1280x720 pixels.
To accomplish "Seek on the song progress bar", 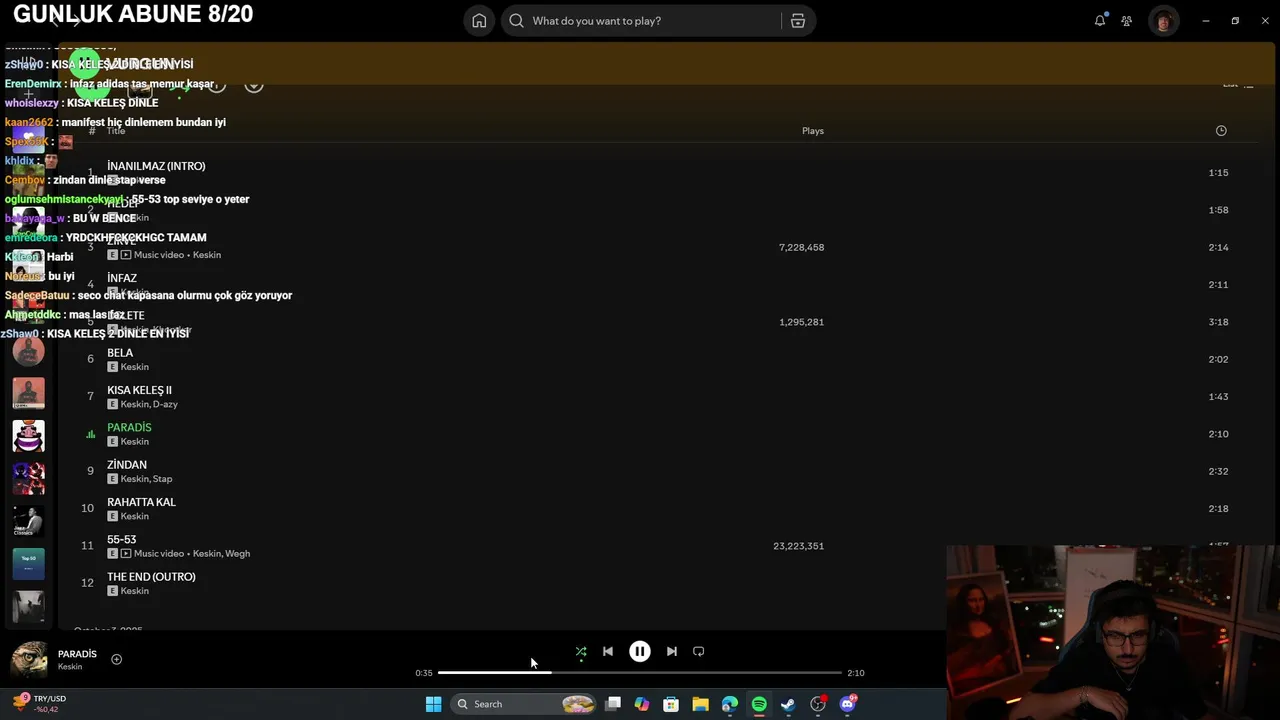I will point(640,673).
